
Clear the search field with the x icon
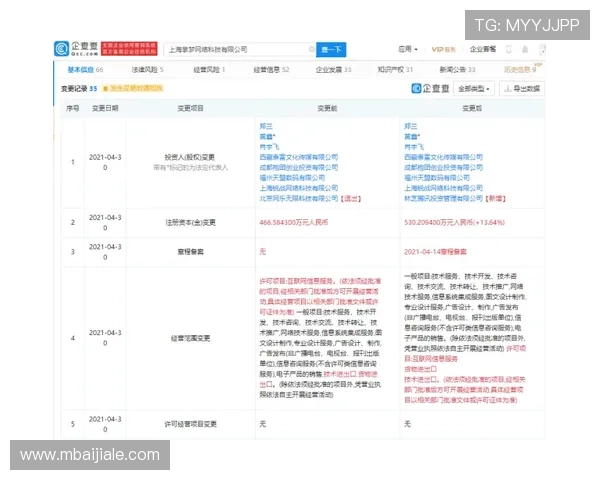click(x=311, y=49)
